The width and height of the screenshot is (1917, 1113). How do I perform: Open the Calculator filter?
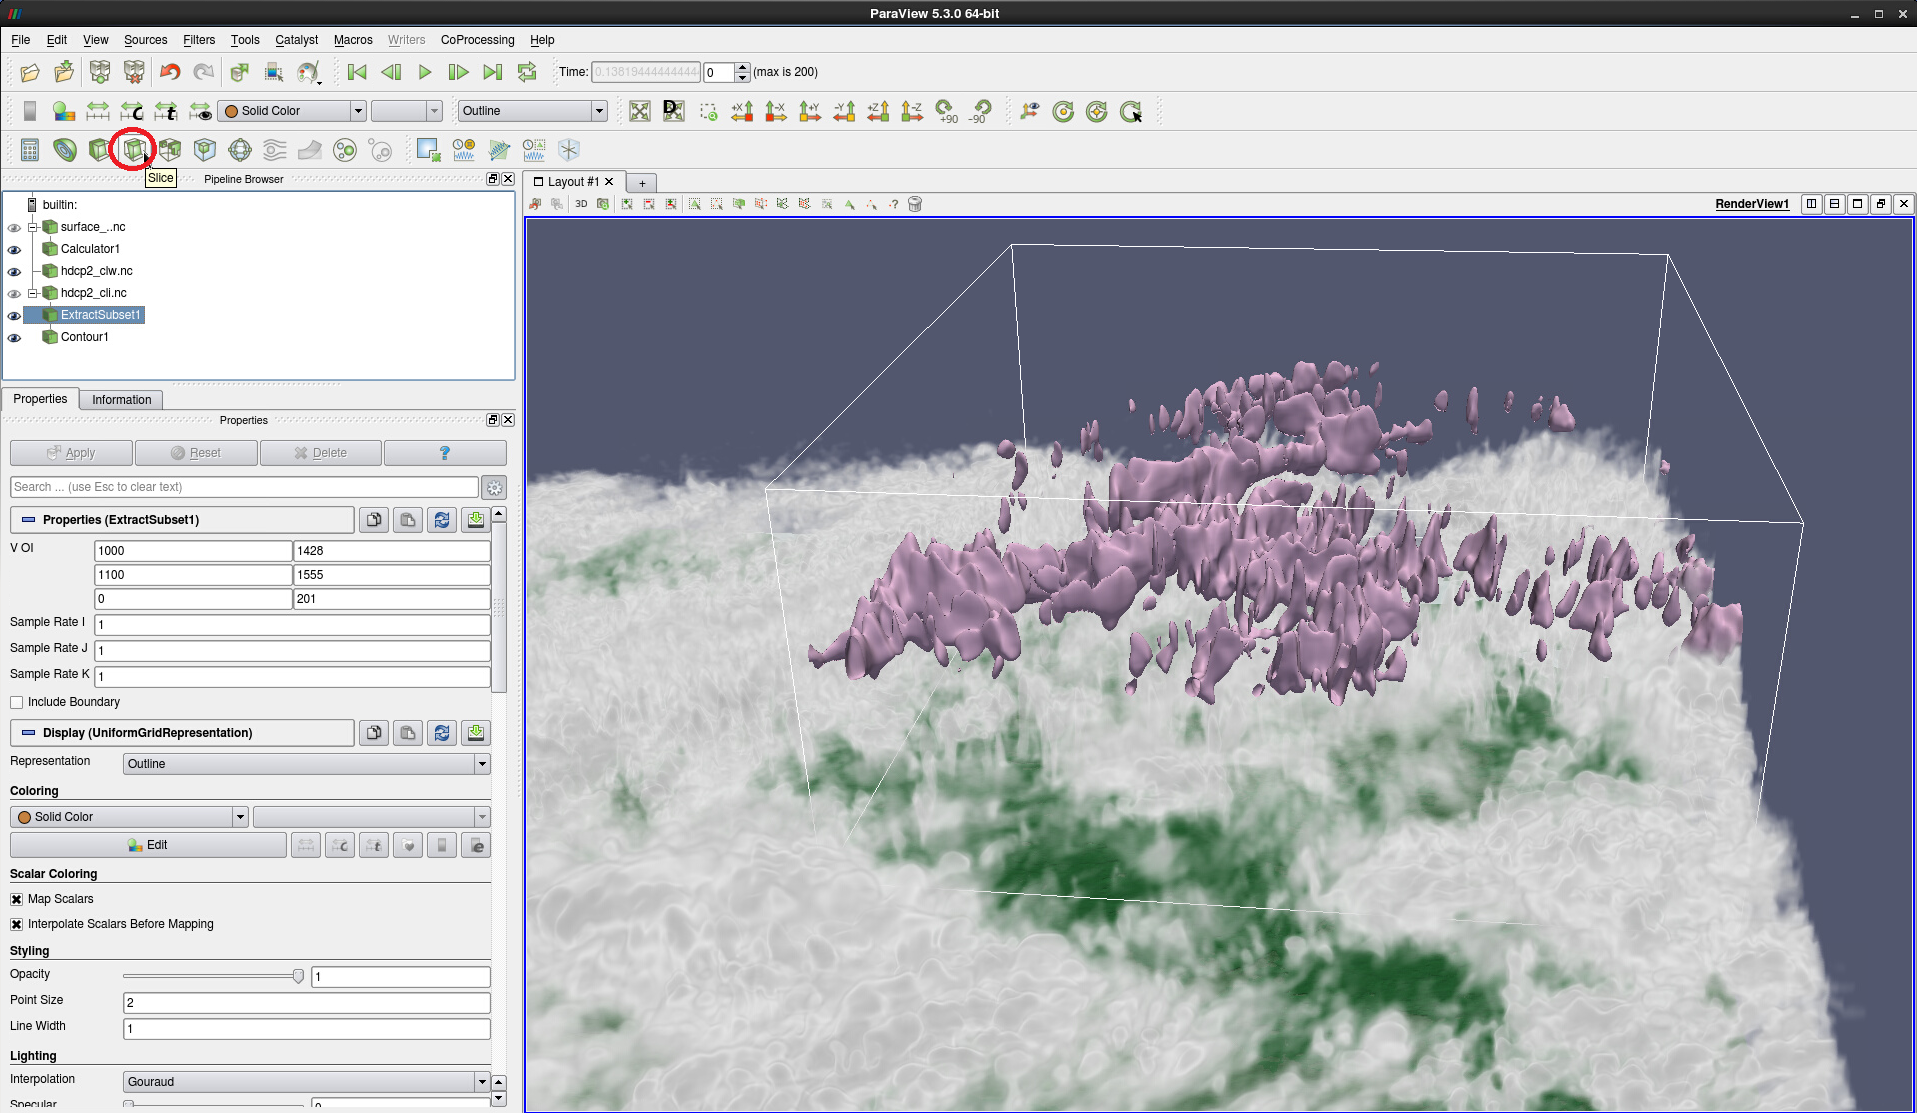(x=30, y=150)
